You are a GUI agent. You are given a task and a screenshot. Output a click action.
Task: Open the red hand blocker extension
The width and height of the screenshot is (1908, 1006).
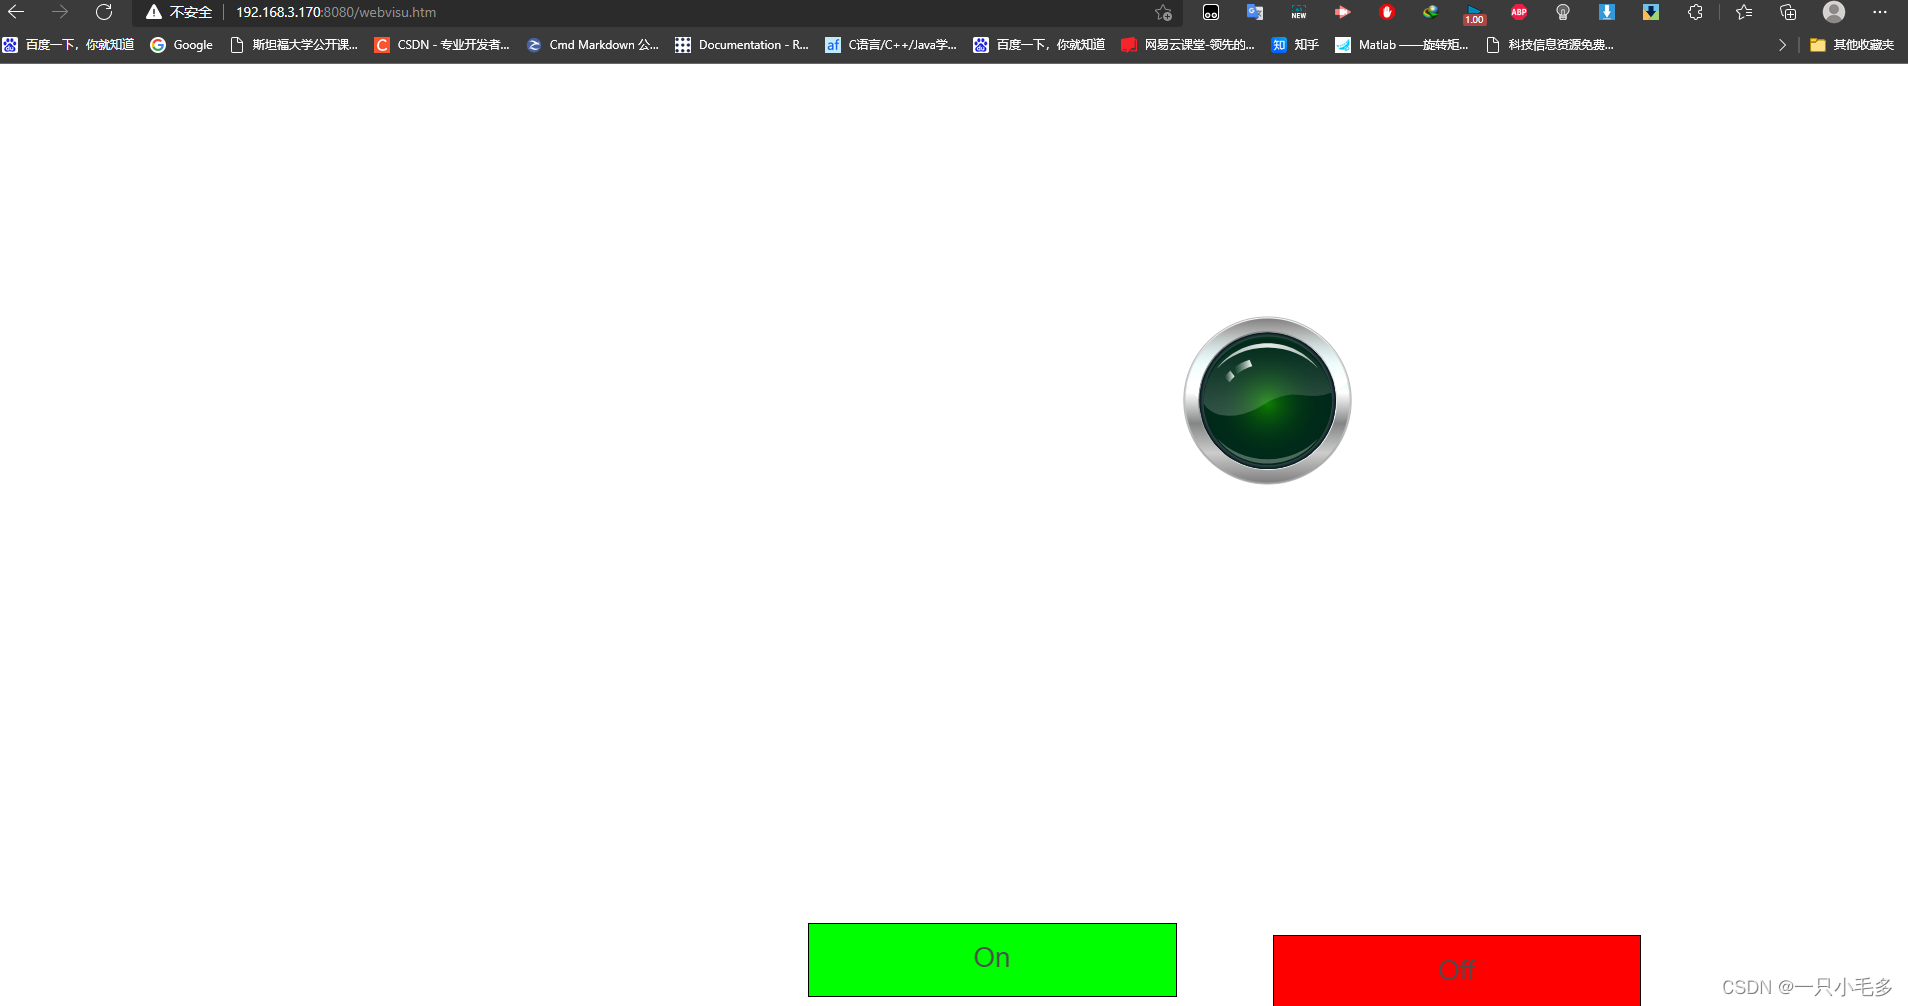tap(1387, 12)
